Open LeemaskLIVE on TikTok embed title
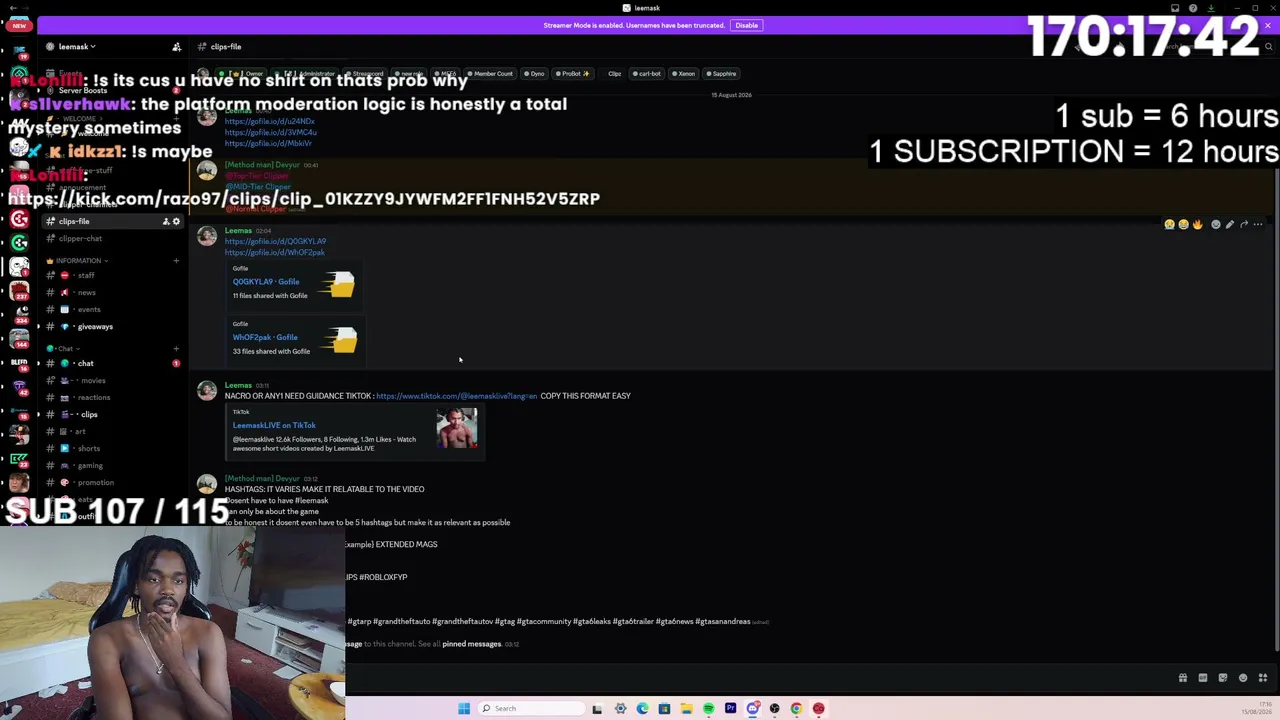The width and height of the screenshot is (1280, 720). pos(274,426)
